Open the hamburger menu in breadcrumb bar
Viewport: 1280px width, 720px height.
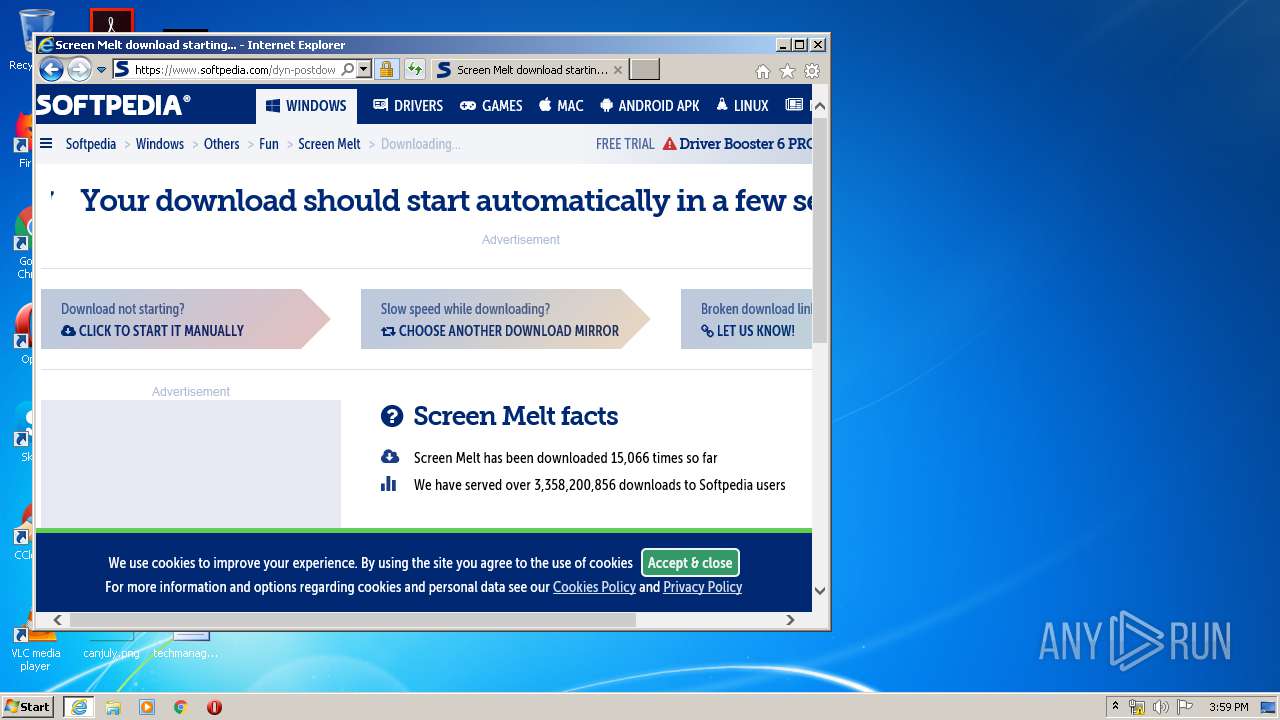(46, 143)
